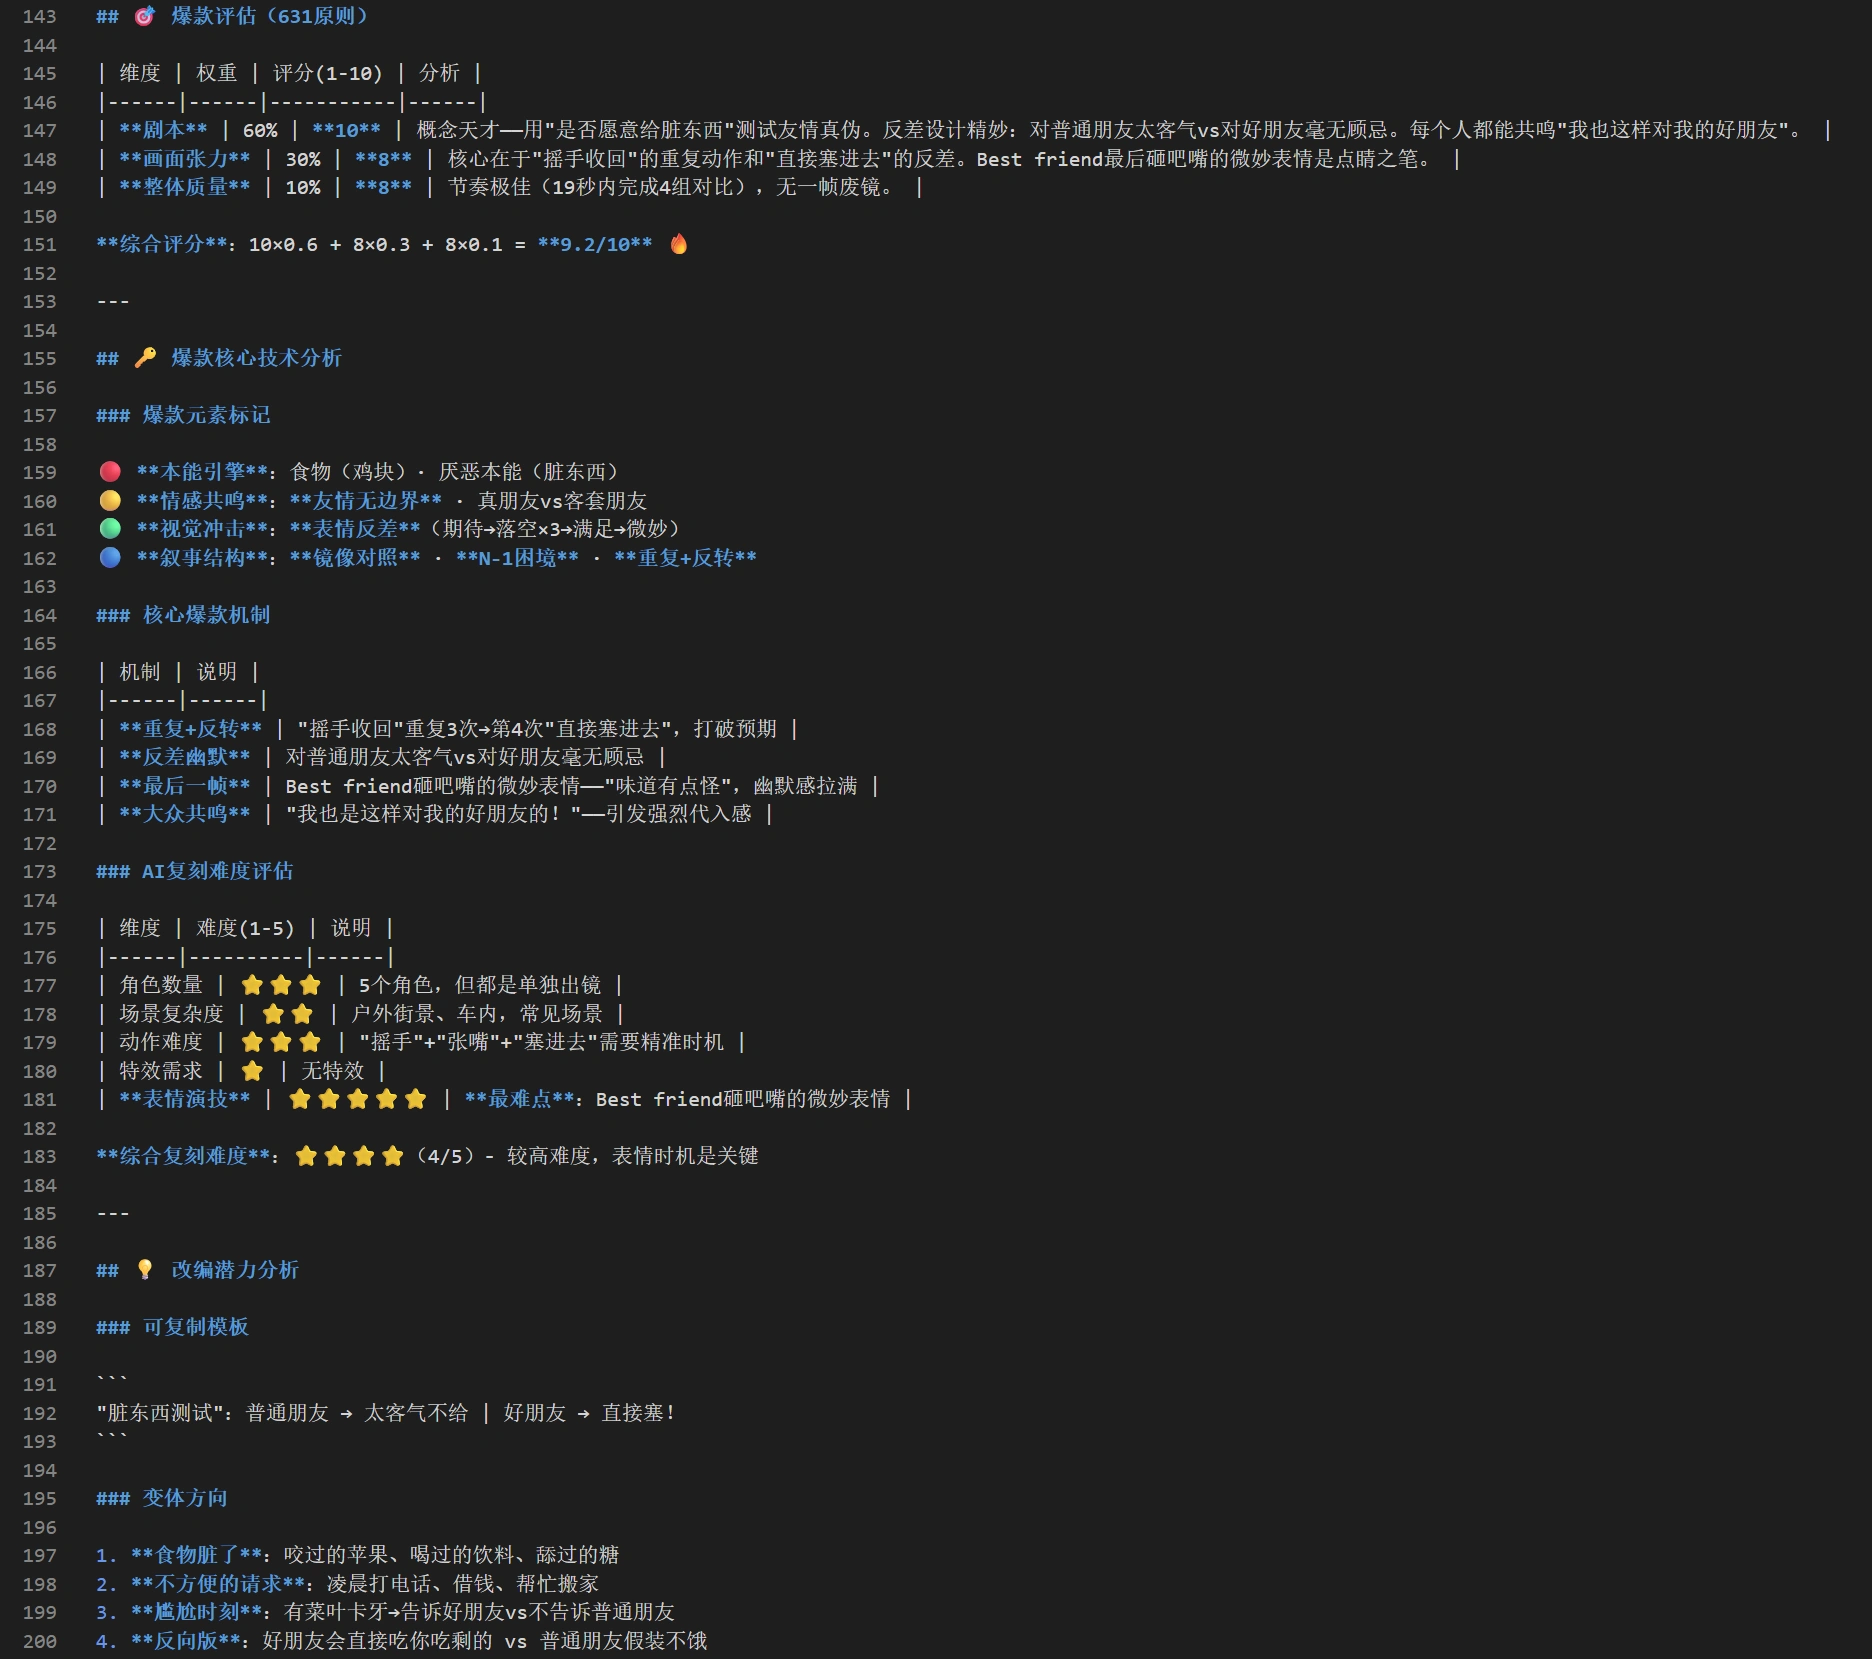Click the single star in the 特效需求 row
The image size is (1872, 1659).
coord(252,1071)
